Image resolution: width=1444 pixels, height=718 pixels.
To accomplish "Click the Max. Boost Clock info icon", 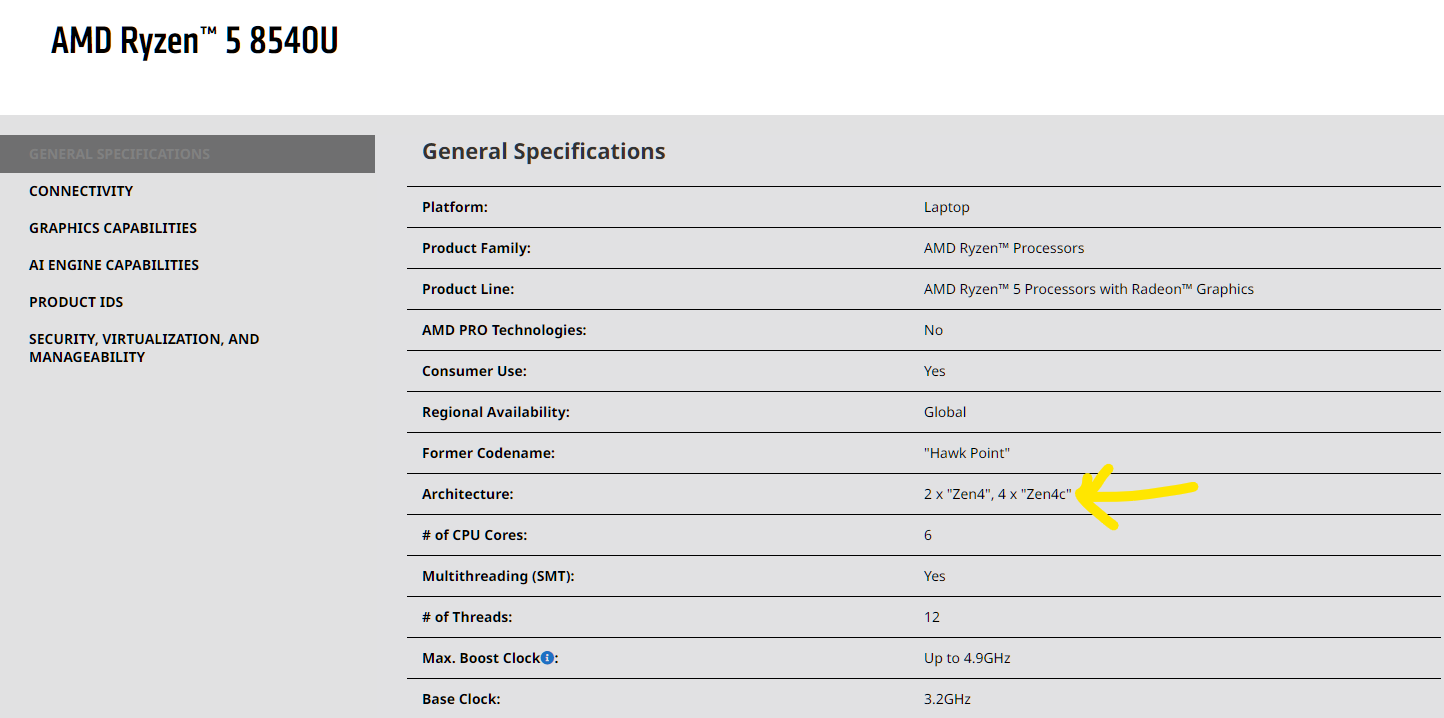I will point(547,658).
